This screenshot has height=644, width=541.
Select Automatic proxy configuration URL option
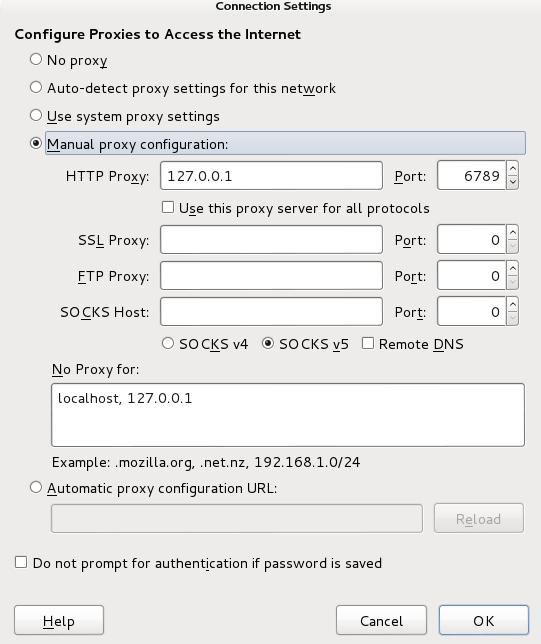click(x=36, y=487)
